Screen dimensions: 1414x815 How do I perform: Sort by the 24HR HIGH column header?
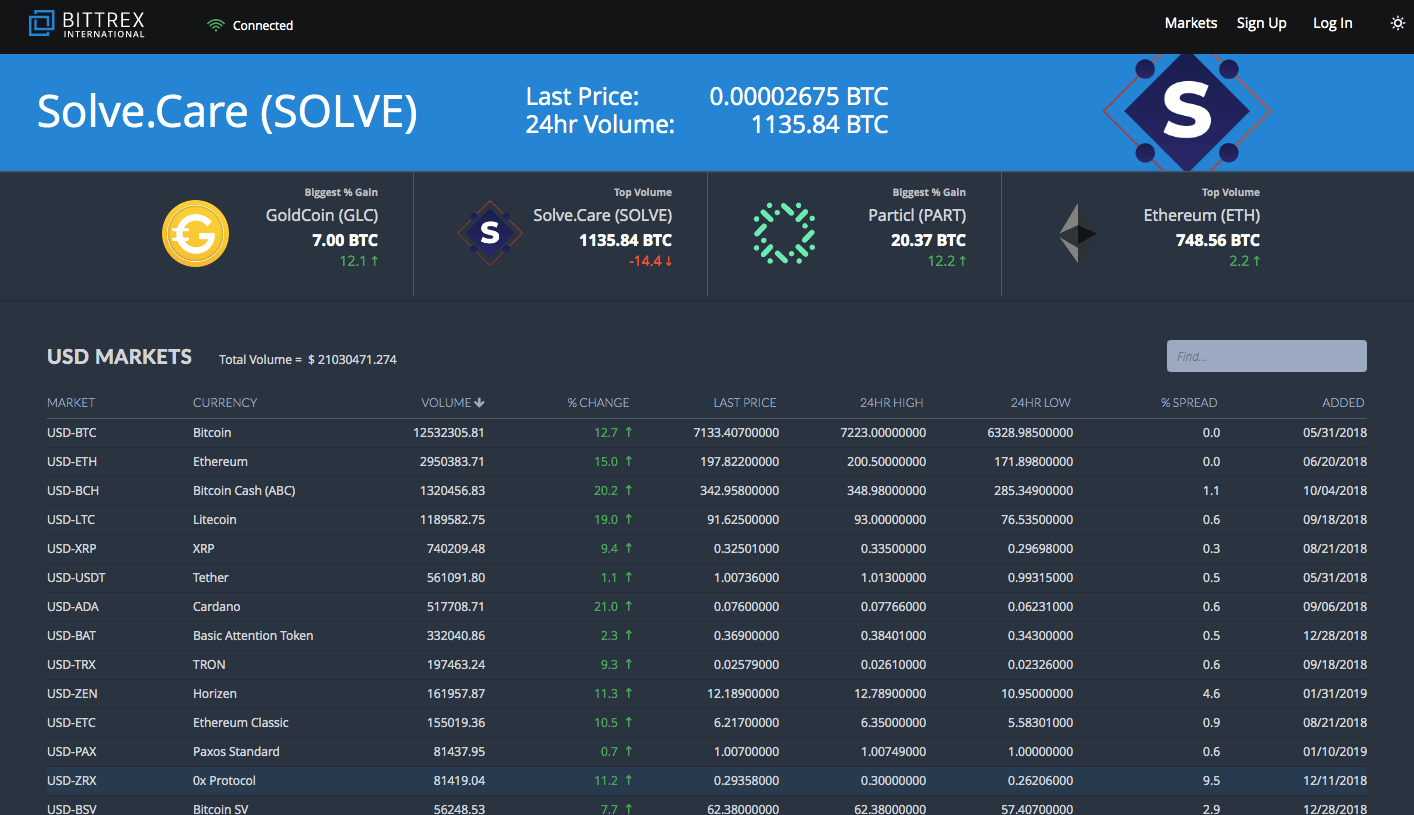click(892, 402)
